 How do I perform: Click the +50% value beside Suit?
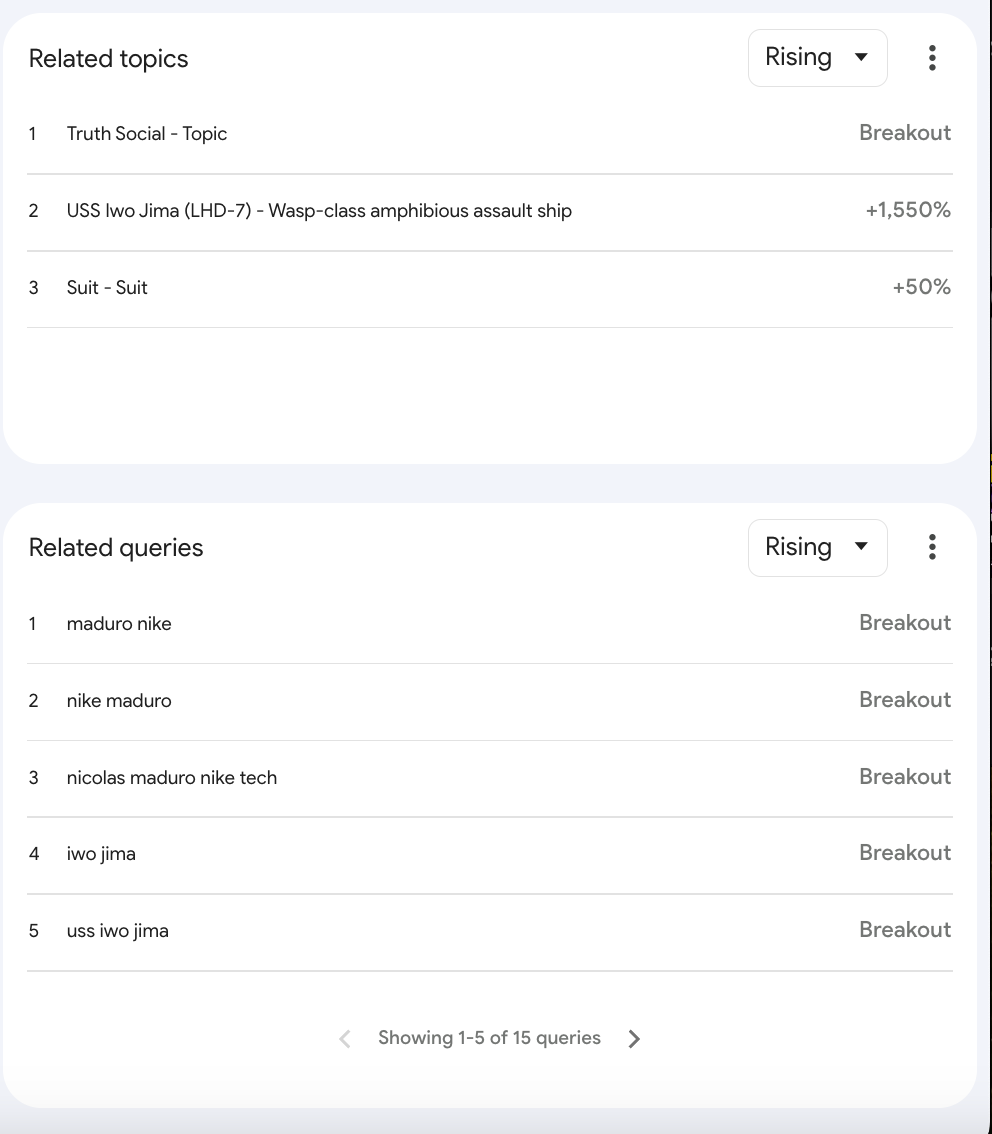[x=921, y=288]
